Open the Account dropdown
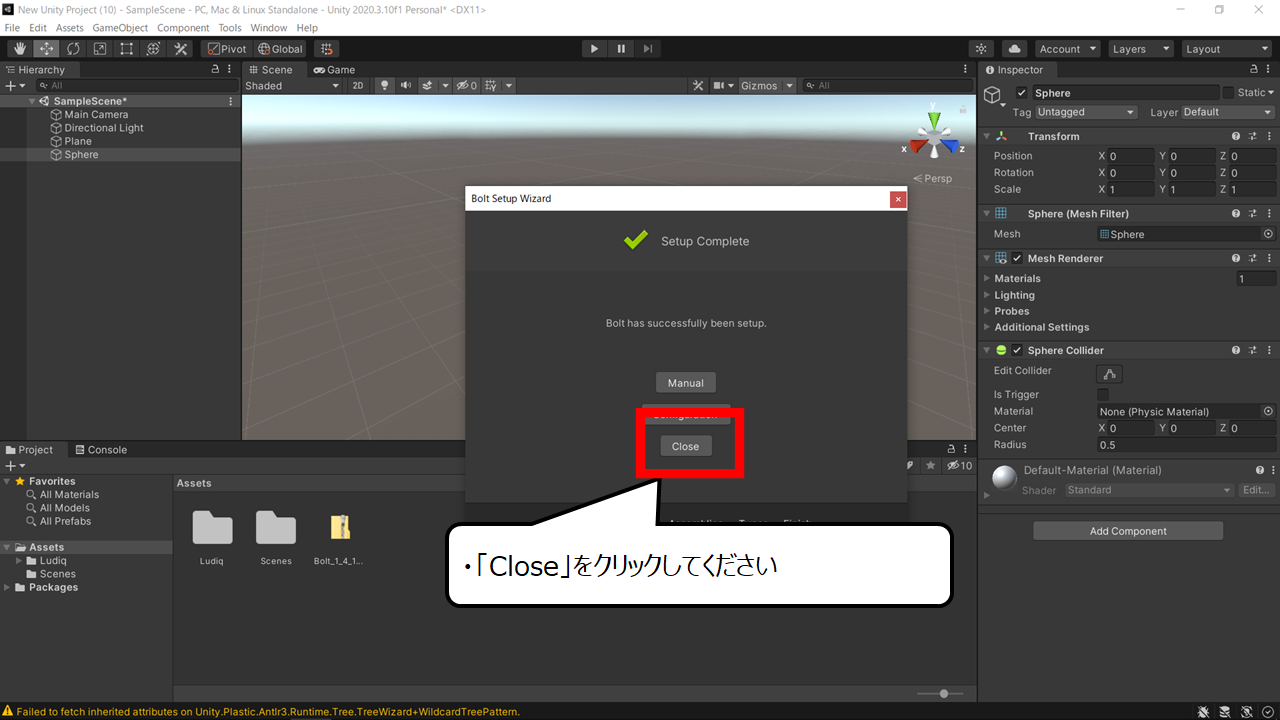The image size is (1280, 720). coord(1067,49)
